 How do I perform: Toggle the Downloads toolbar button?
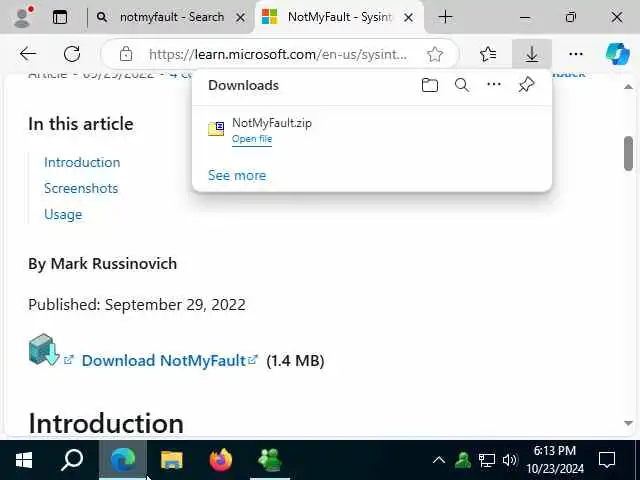click(532, 54)
